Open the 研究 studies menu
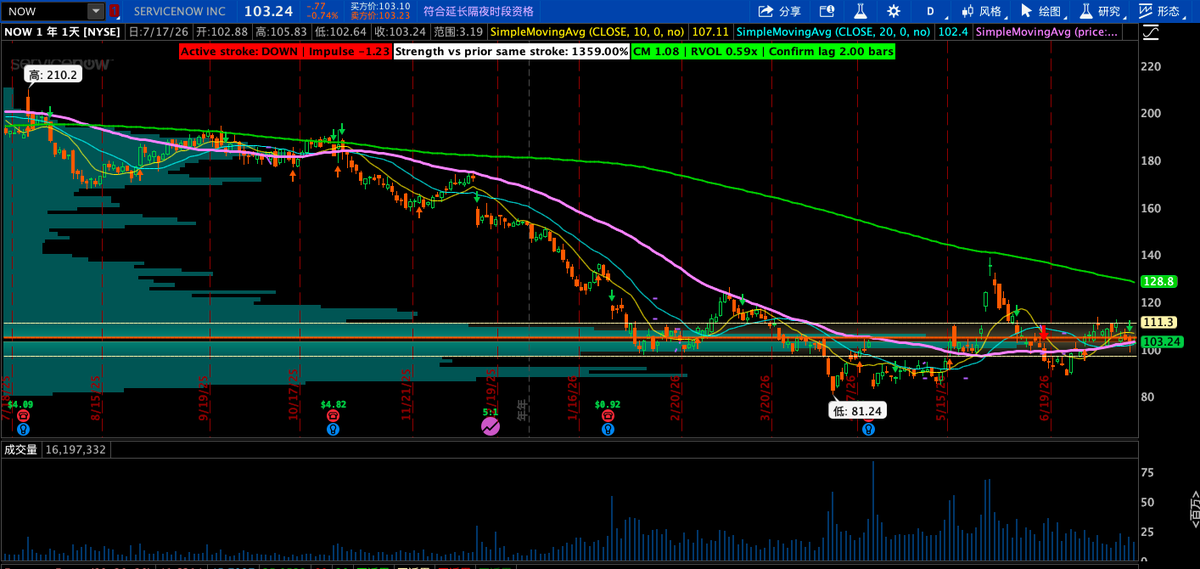Viewport: 1200px width, 569px height. 1101,11
